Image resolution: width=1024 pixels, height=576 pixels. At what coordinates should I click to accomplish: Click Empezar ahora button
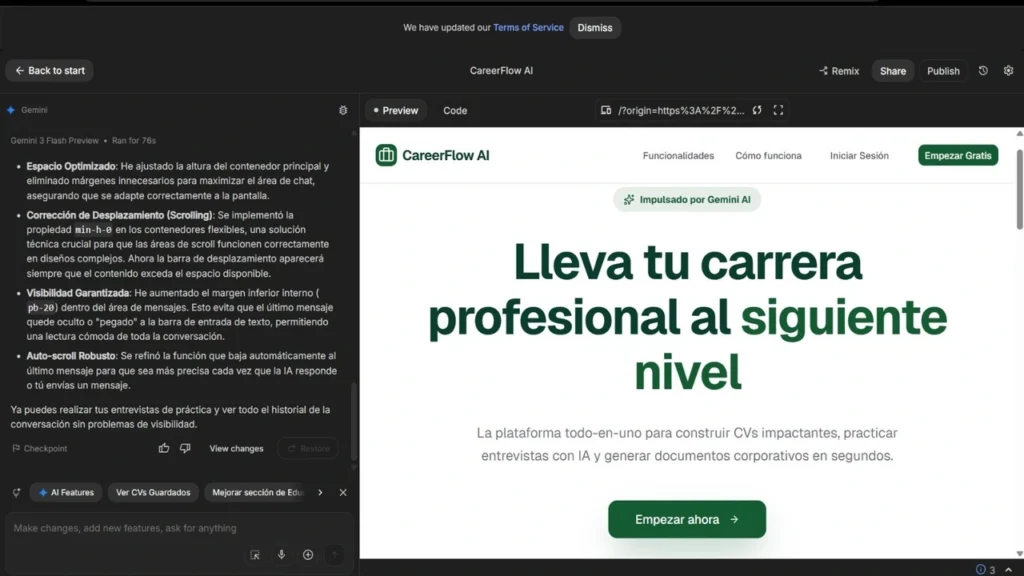[x=686, y=519]
